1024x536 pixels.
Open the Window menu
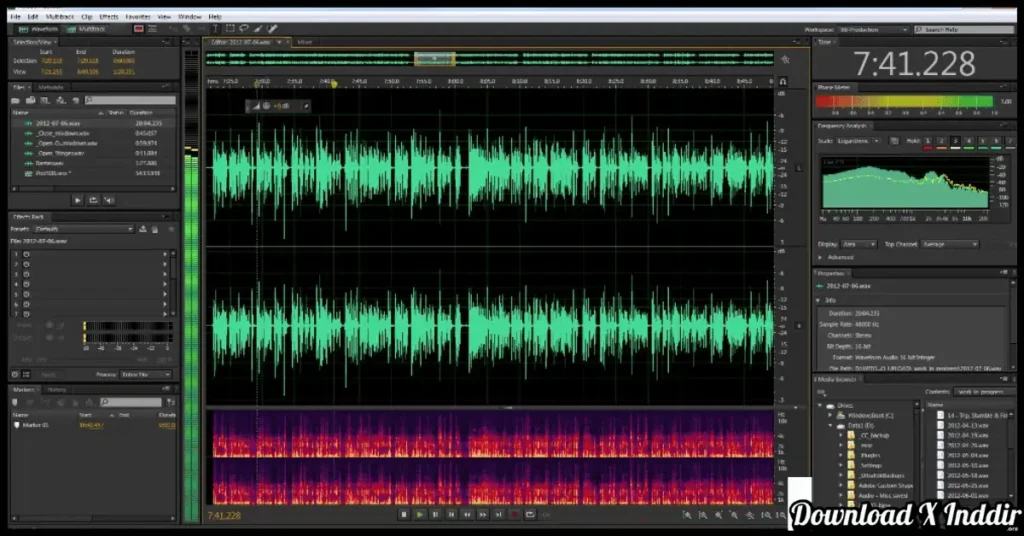coord(189,16)
